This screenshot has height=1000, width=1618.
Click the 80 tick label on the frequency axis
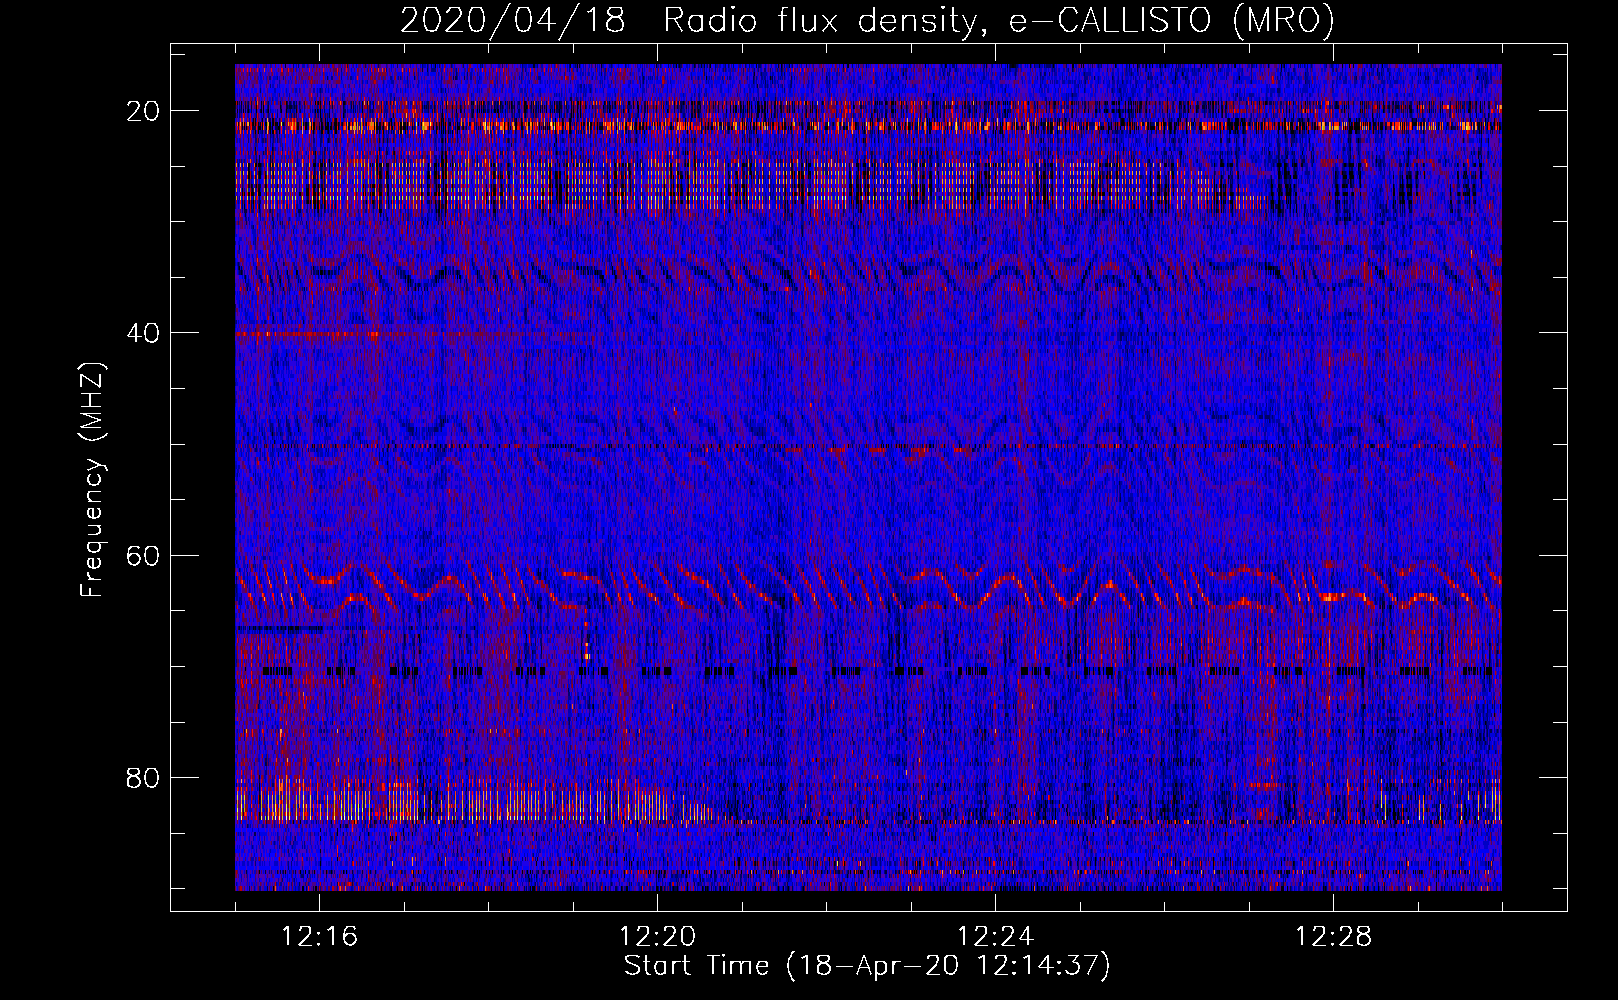point(144,777)
